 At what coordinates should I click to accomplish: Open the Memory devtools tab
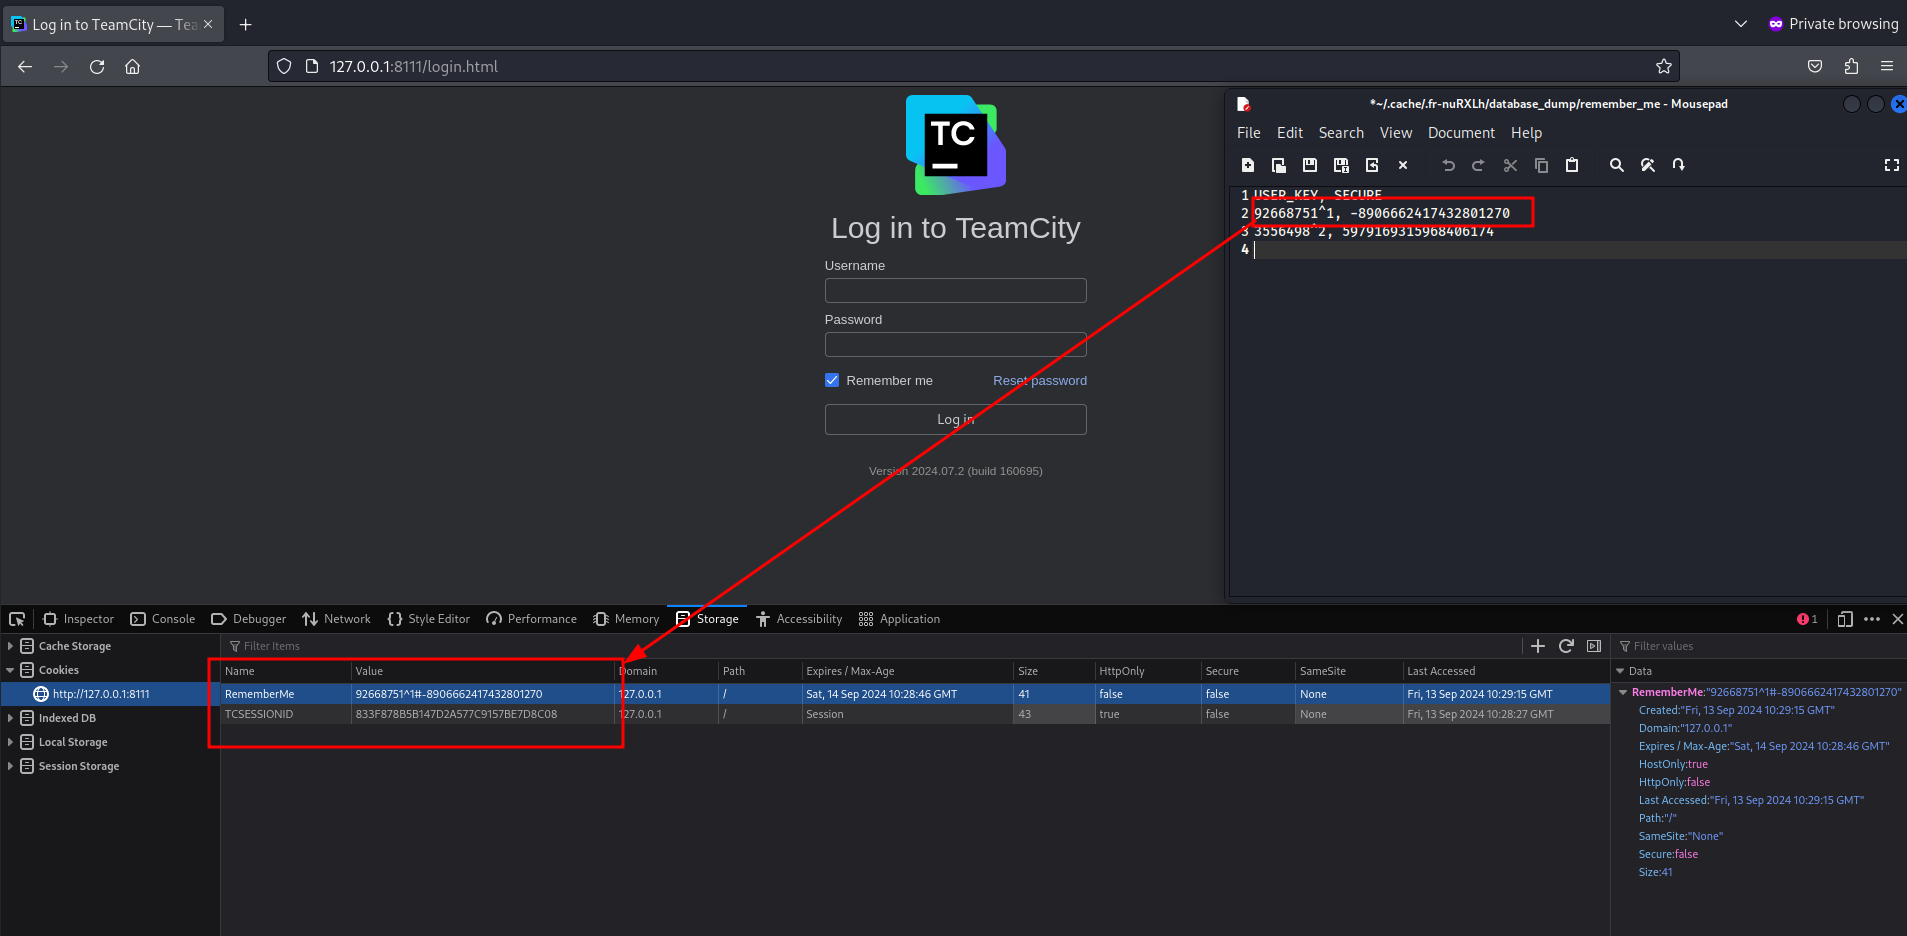[627, 619]
